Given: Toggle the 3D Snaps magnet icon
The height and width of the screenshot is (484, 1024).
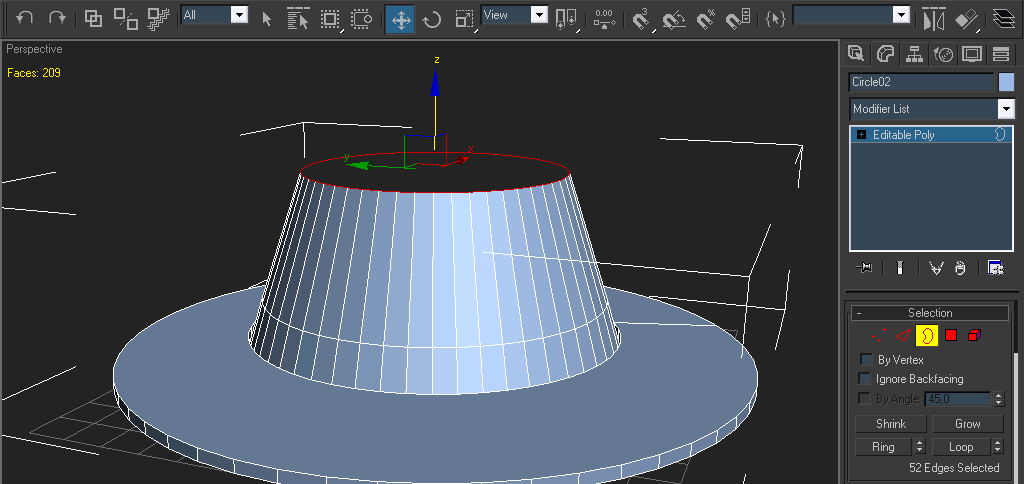Looking at the screenshot, I should pyautogui.click(x=642, y=18).
